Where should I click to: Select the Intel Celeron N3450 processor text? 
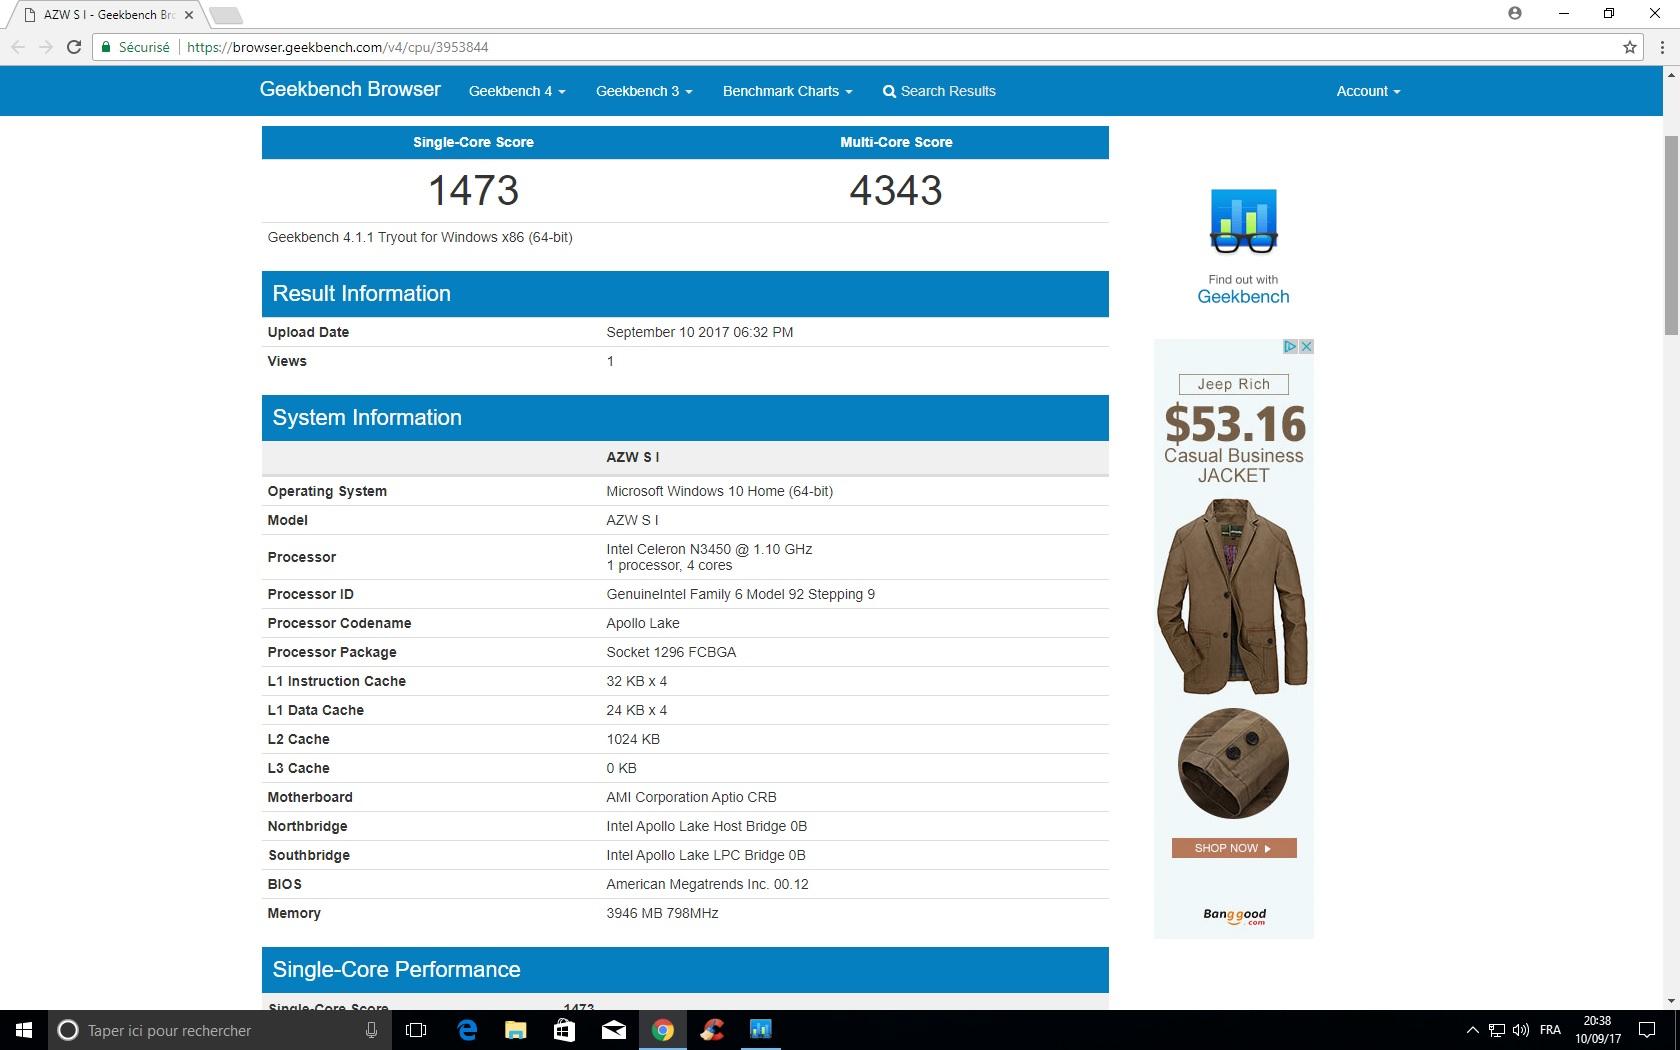(x=709, y=549)
